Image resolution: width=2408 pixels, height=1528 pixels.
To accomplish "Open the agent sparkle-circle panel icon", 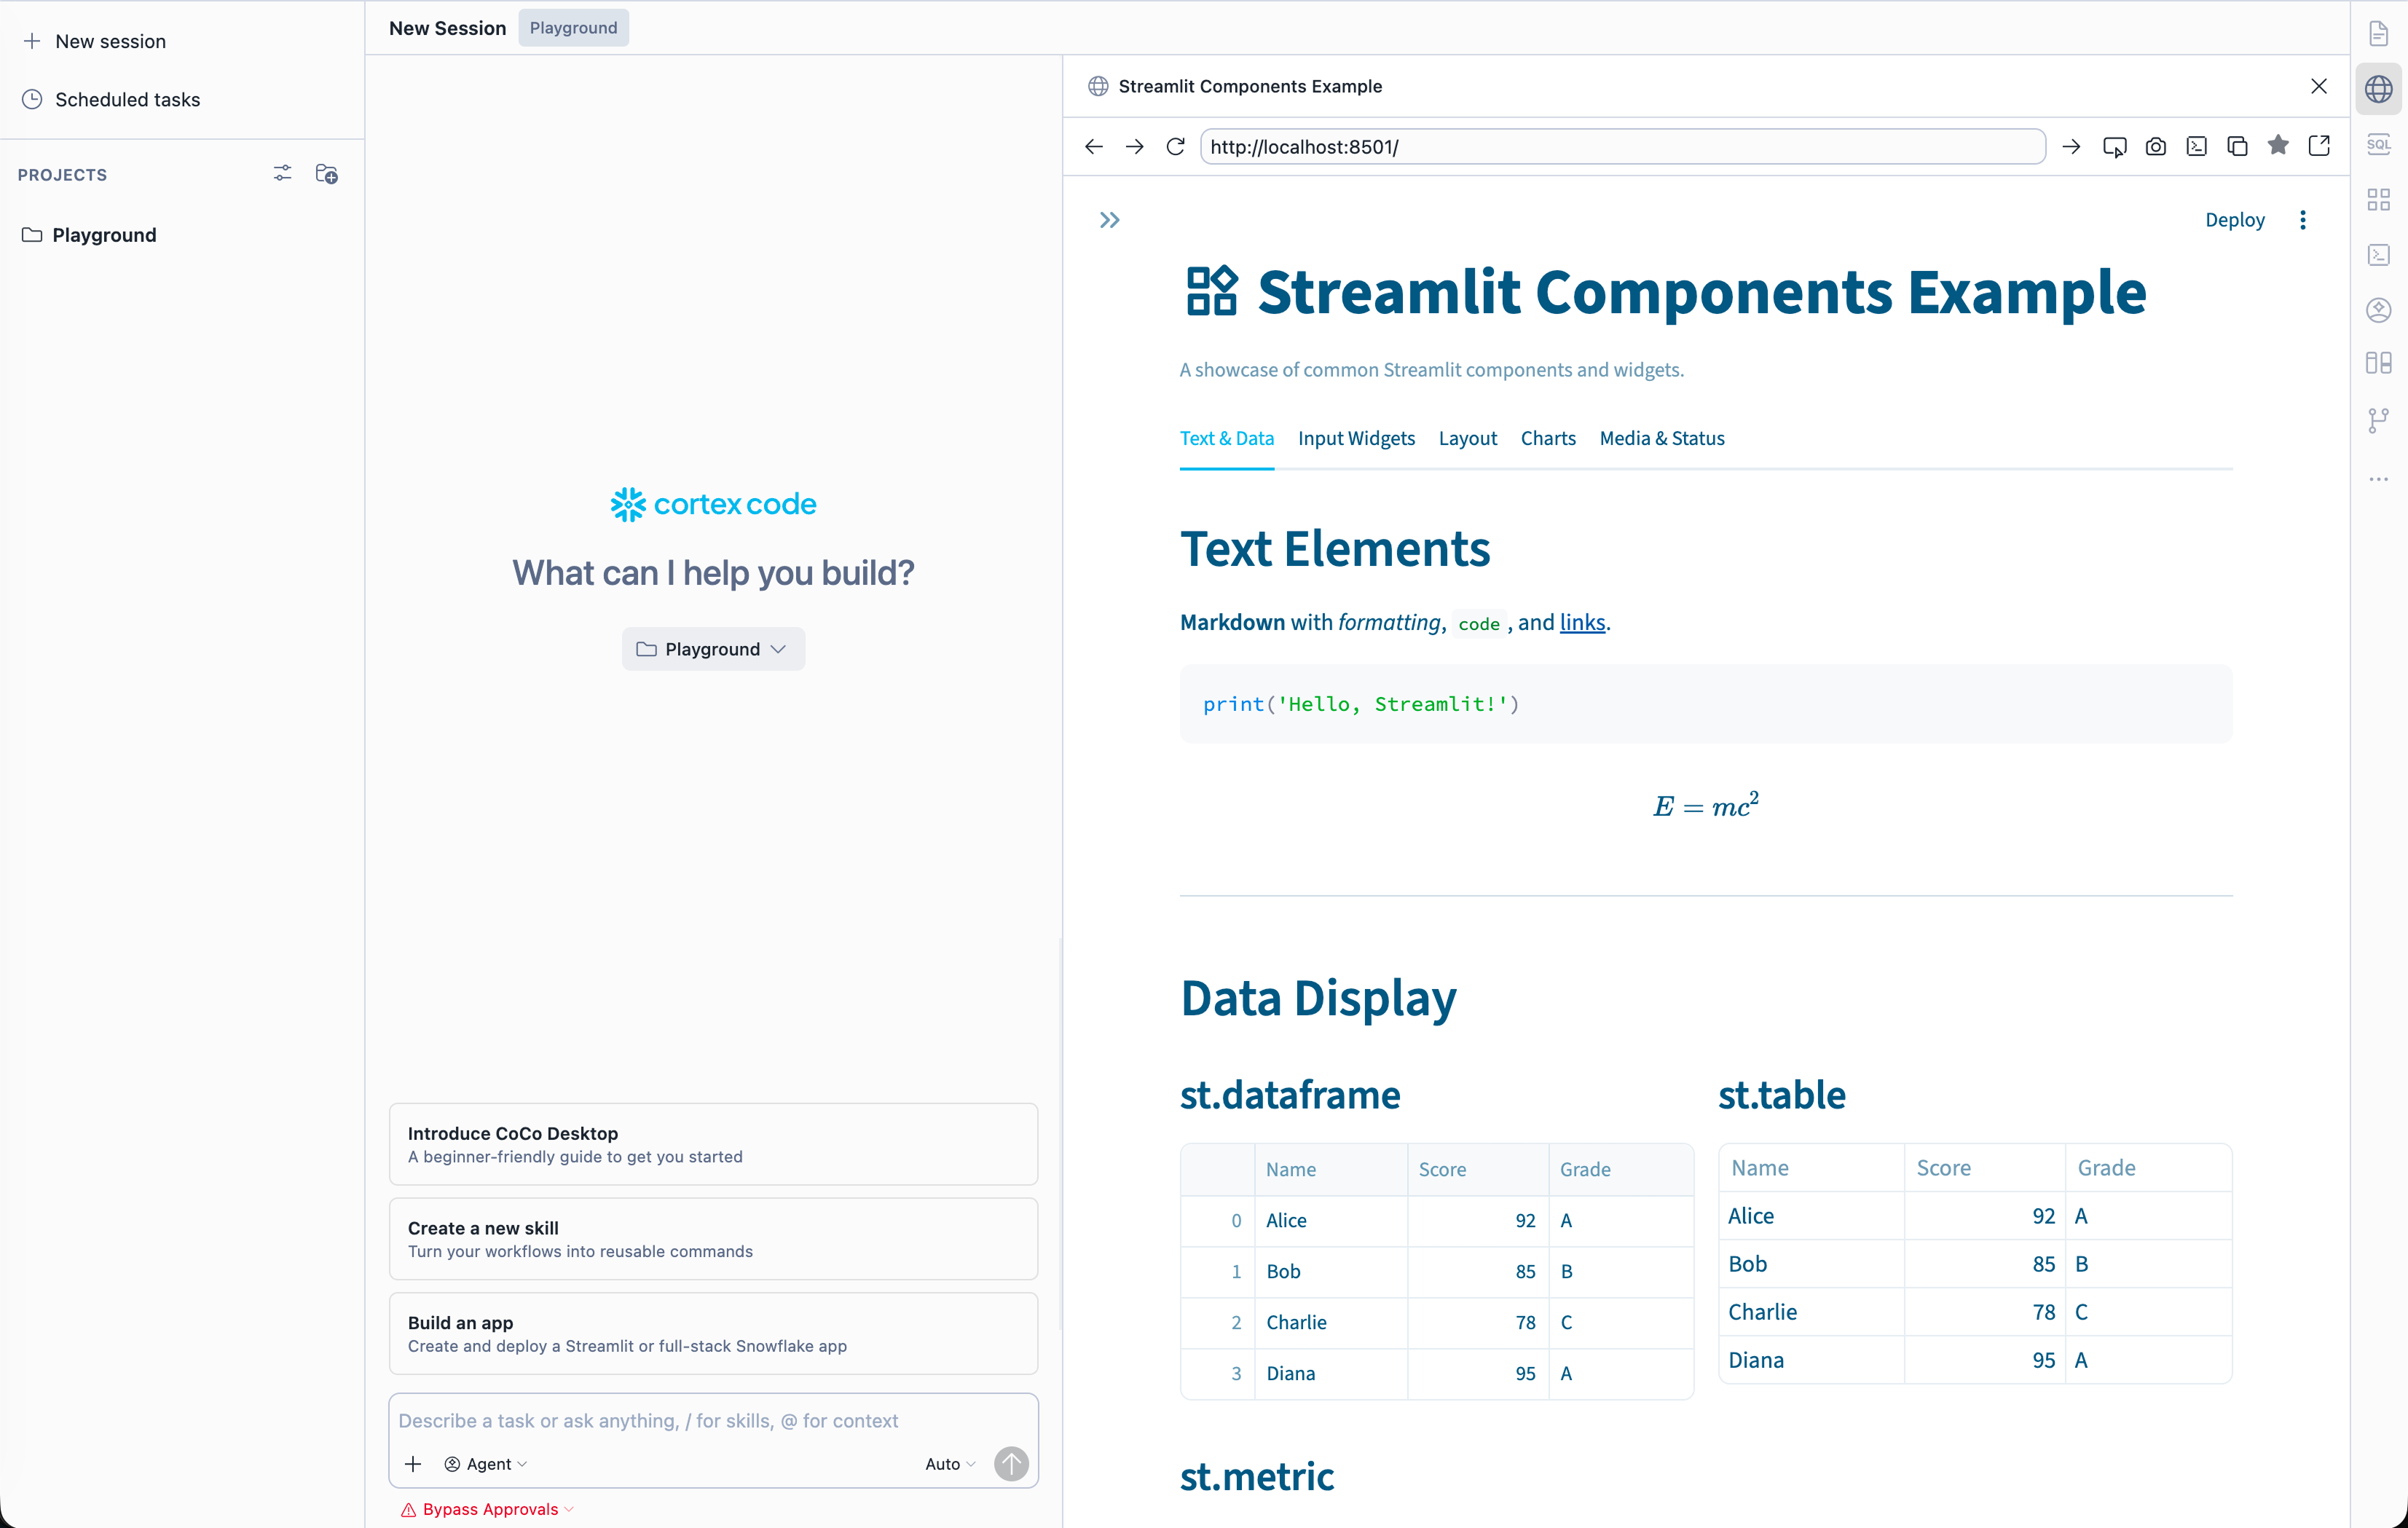I will click(x=2378, y=309).
